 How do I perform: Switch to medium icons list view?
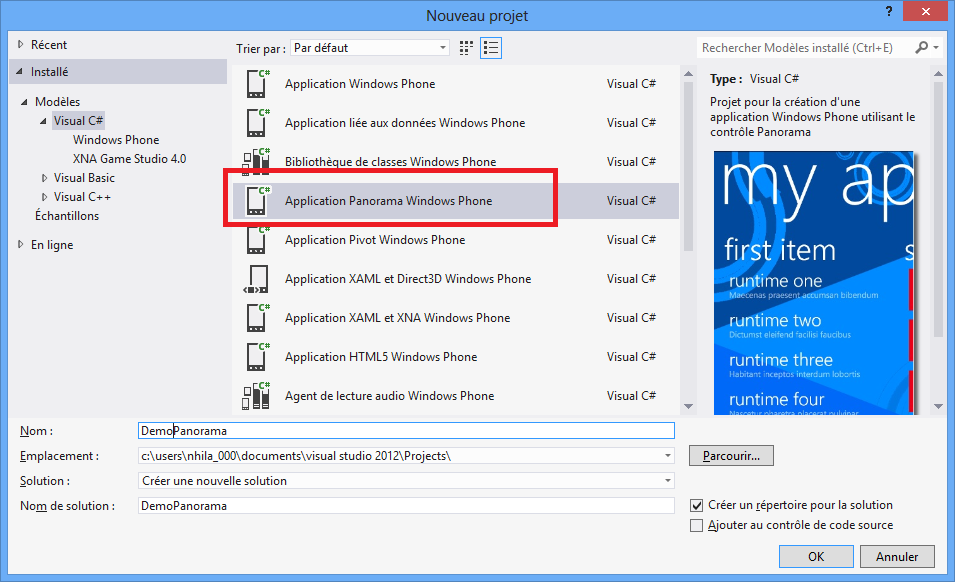(x=490, y=47)
